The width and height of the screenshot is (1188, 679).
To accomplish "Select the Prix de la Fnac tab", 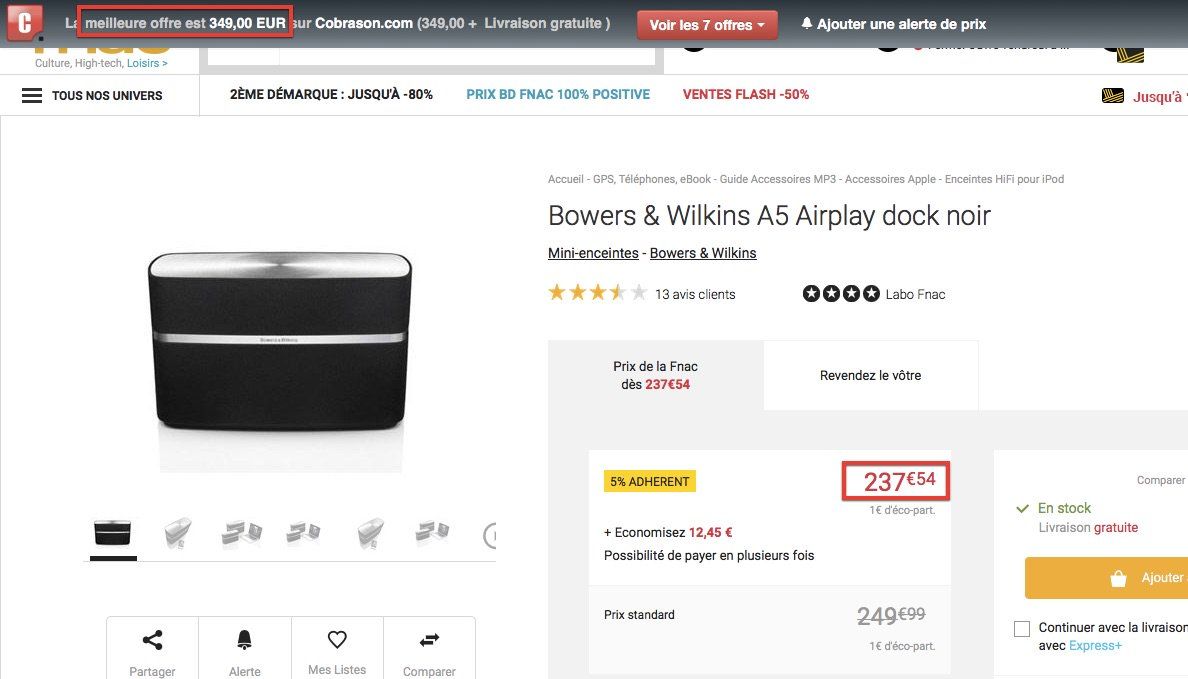I will coord(655,375).
